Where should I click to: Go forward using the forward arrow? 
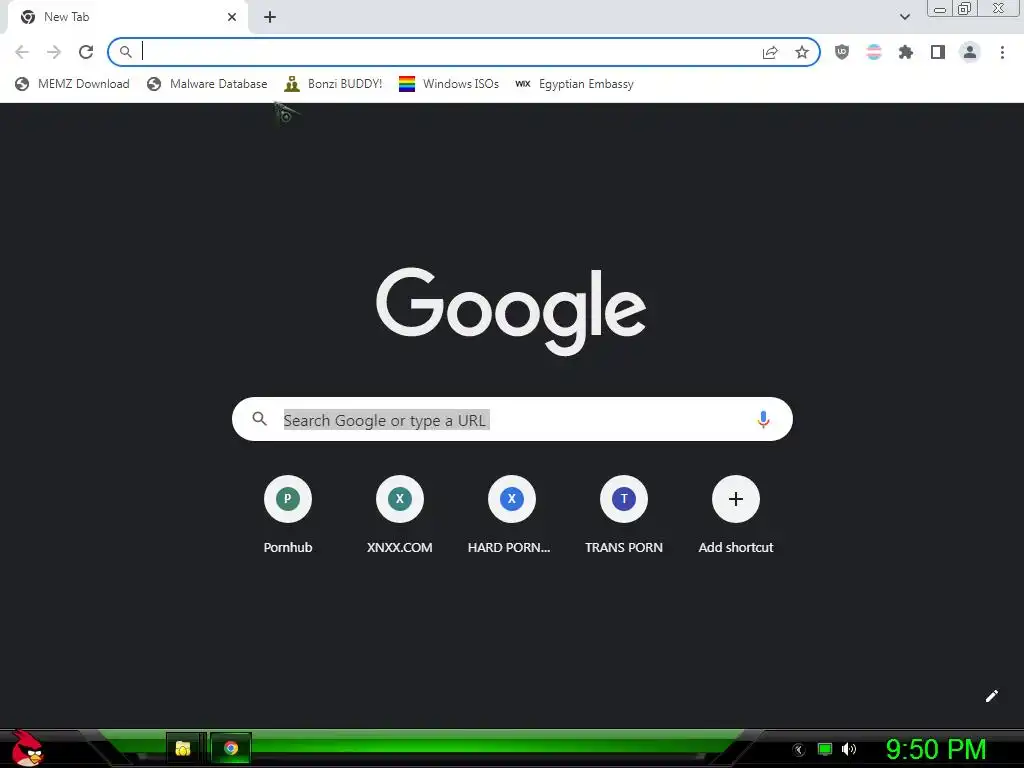click(x=54, y=52)
